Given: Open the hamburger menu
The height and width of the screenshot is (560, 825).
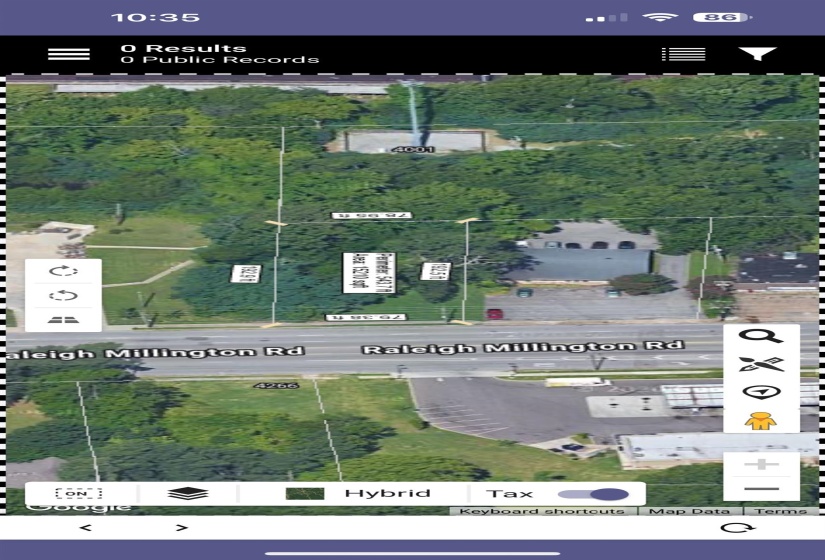Looking at the screenshot, I should point(69,54).
